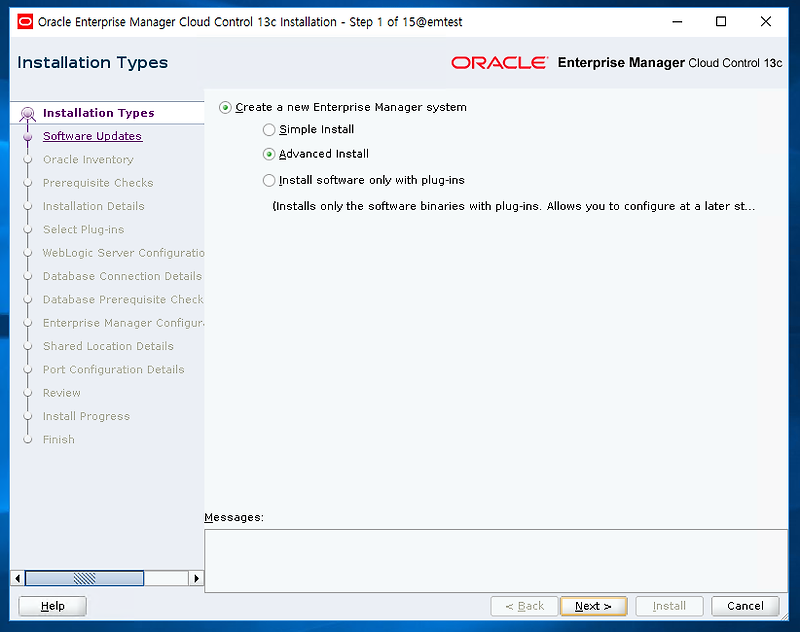Select the Oracle Inventory step
The height and width of the screenshot is (632, 800).
(88, 159)
